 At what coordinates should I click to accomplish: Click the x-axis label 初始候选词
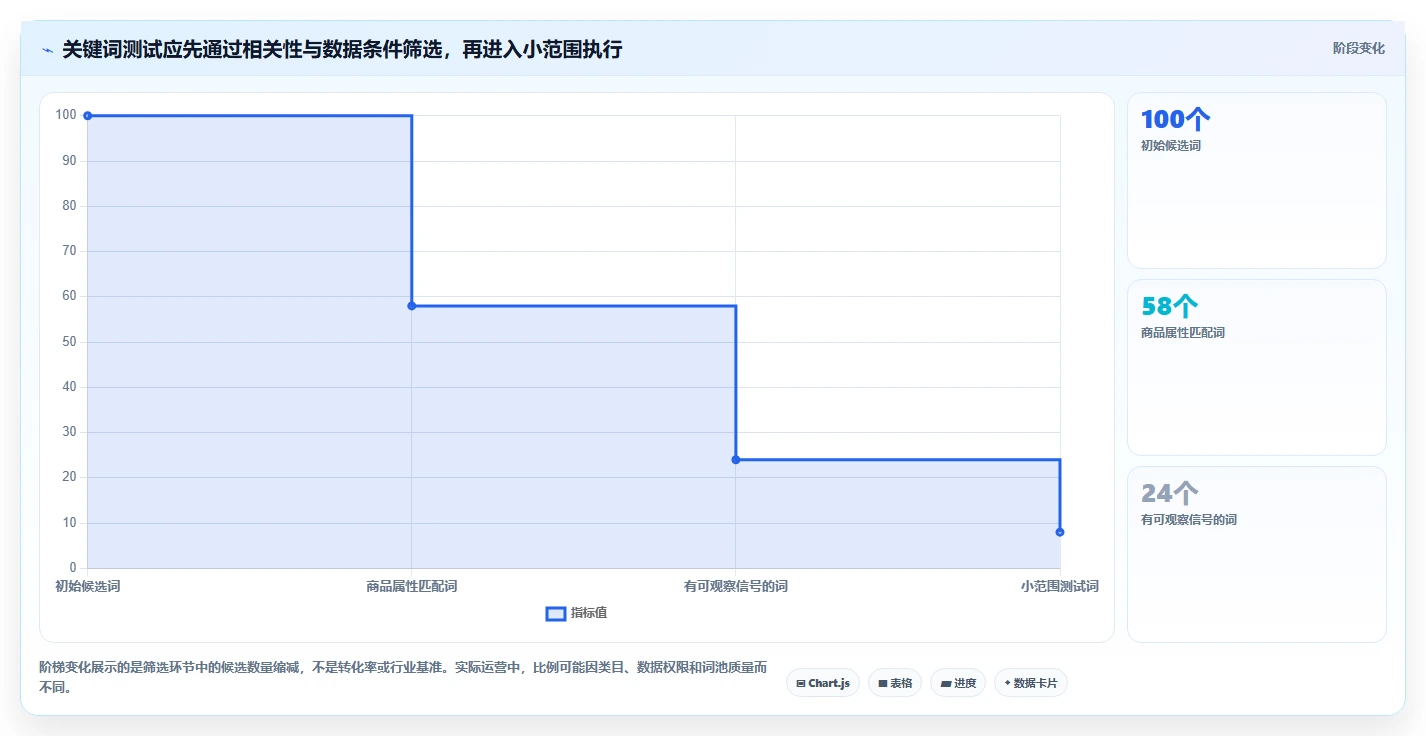[x=88, y=586]
